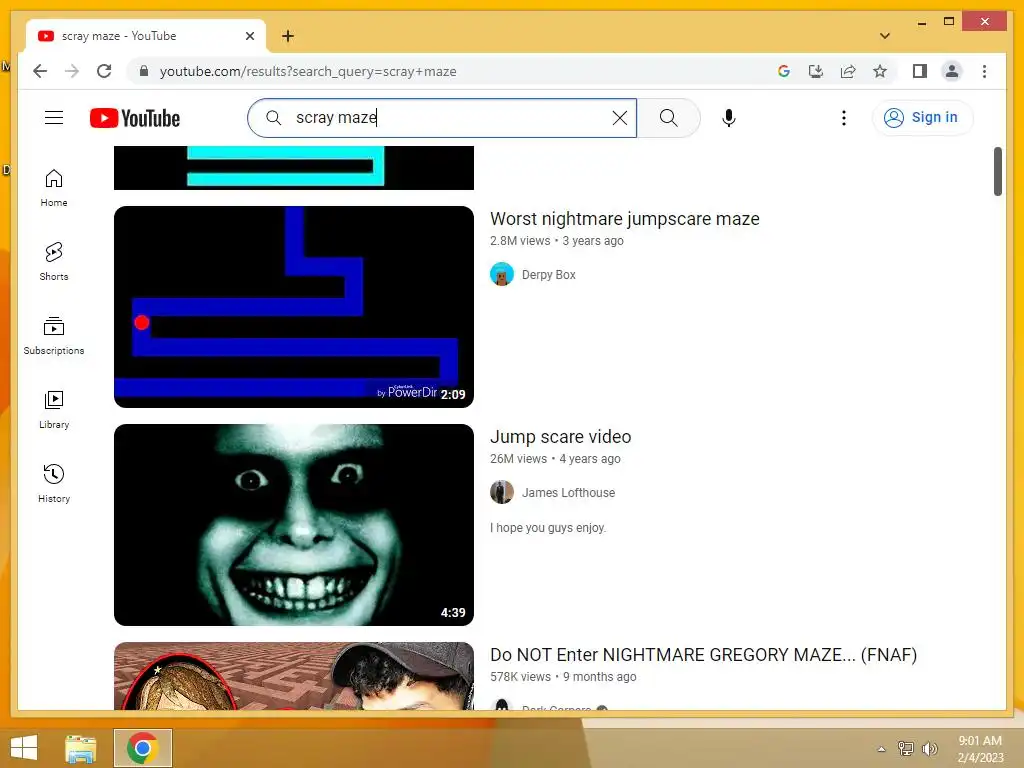Open the Chrome profile avatar
The image size is (1024, 768).
pyautogui.click(x=952, y=71)
